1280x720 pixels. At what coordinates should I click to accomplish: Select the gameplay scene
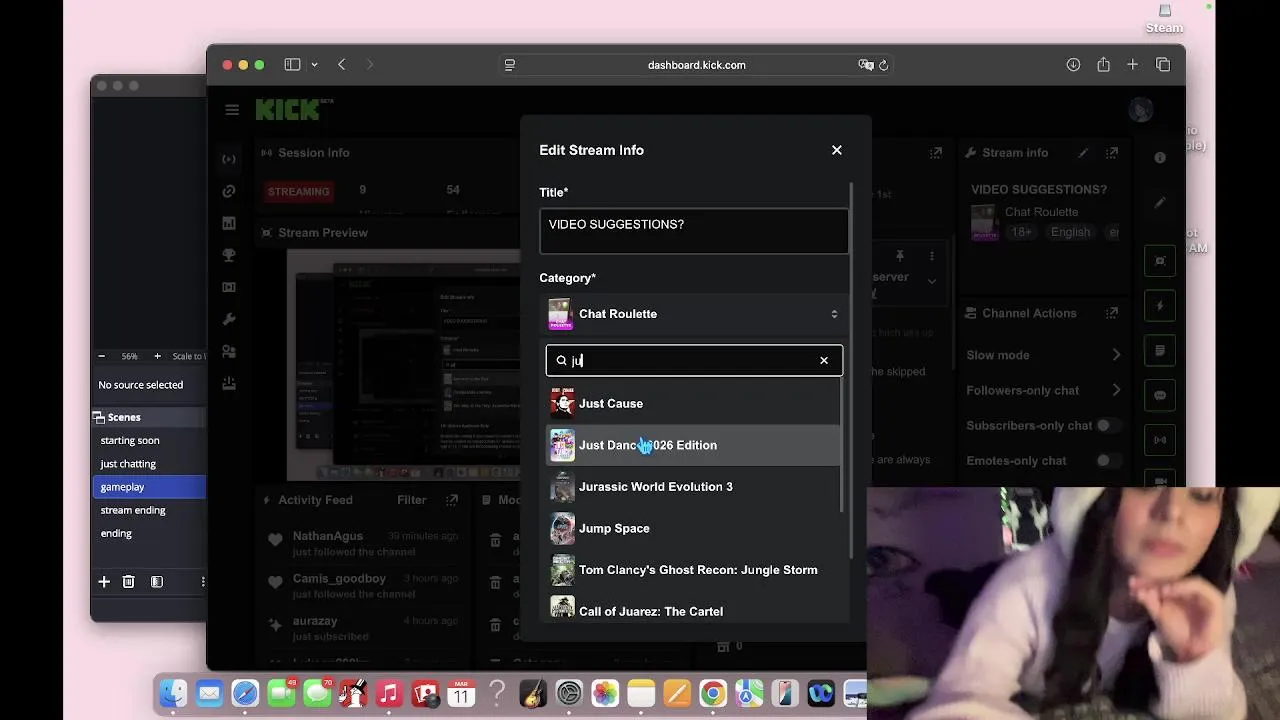click(149, 487)
